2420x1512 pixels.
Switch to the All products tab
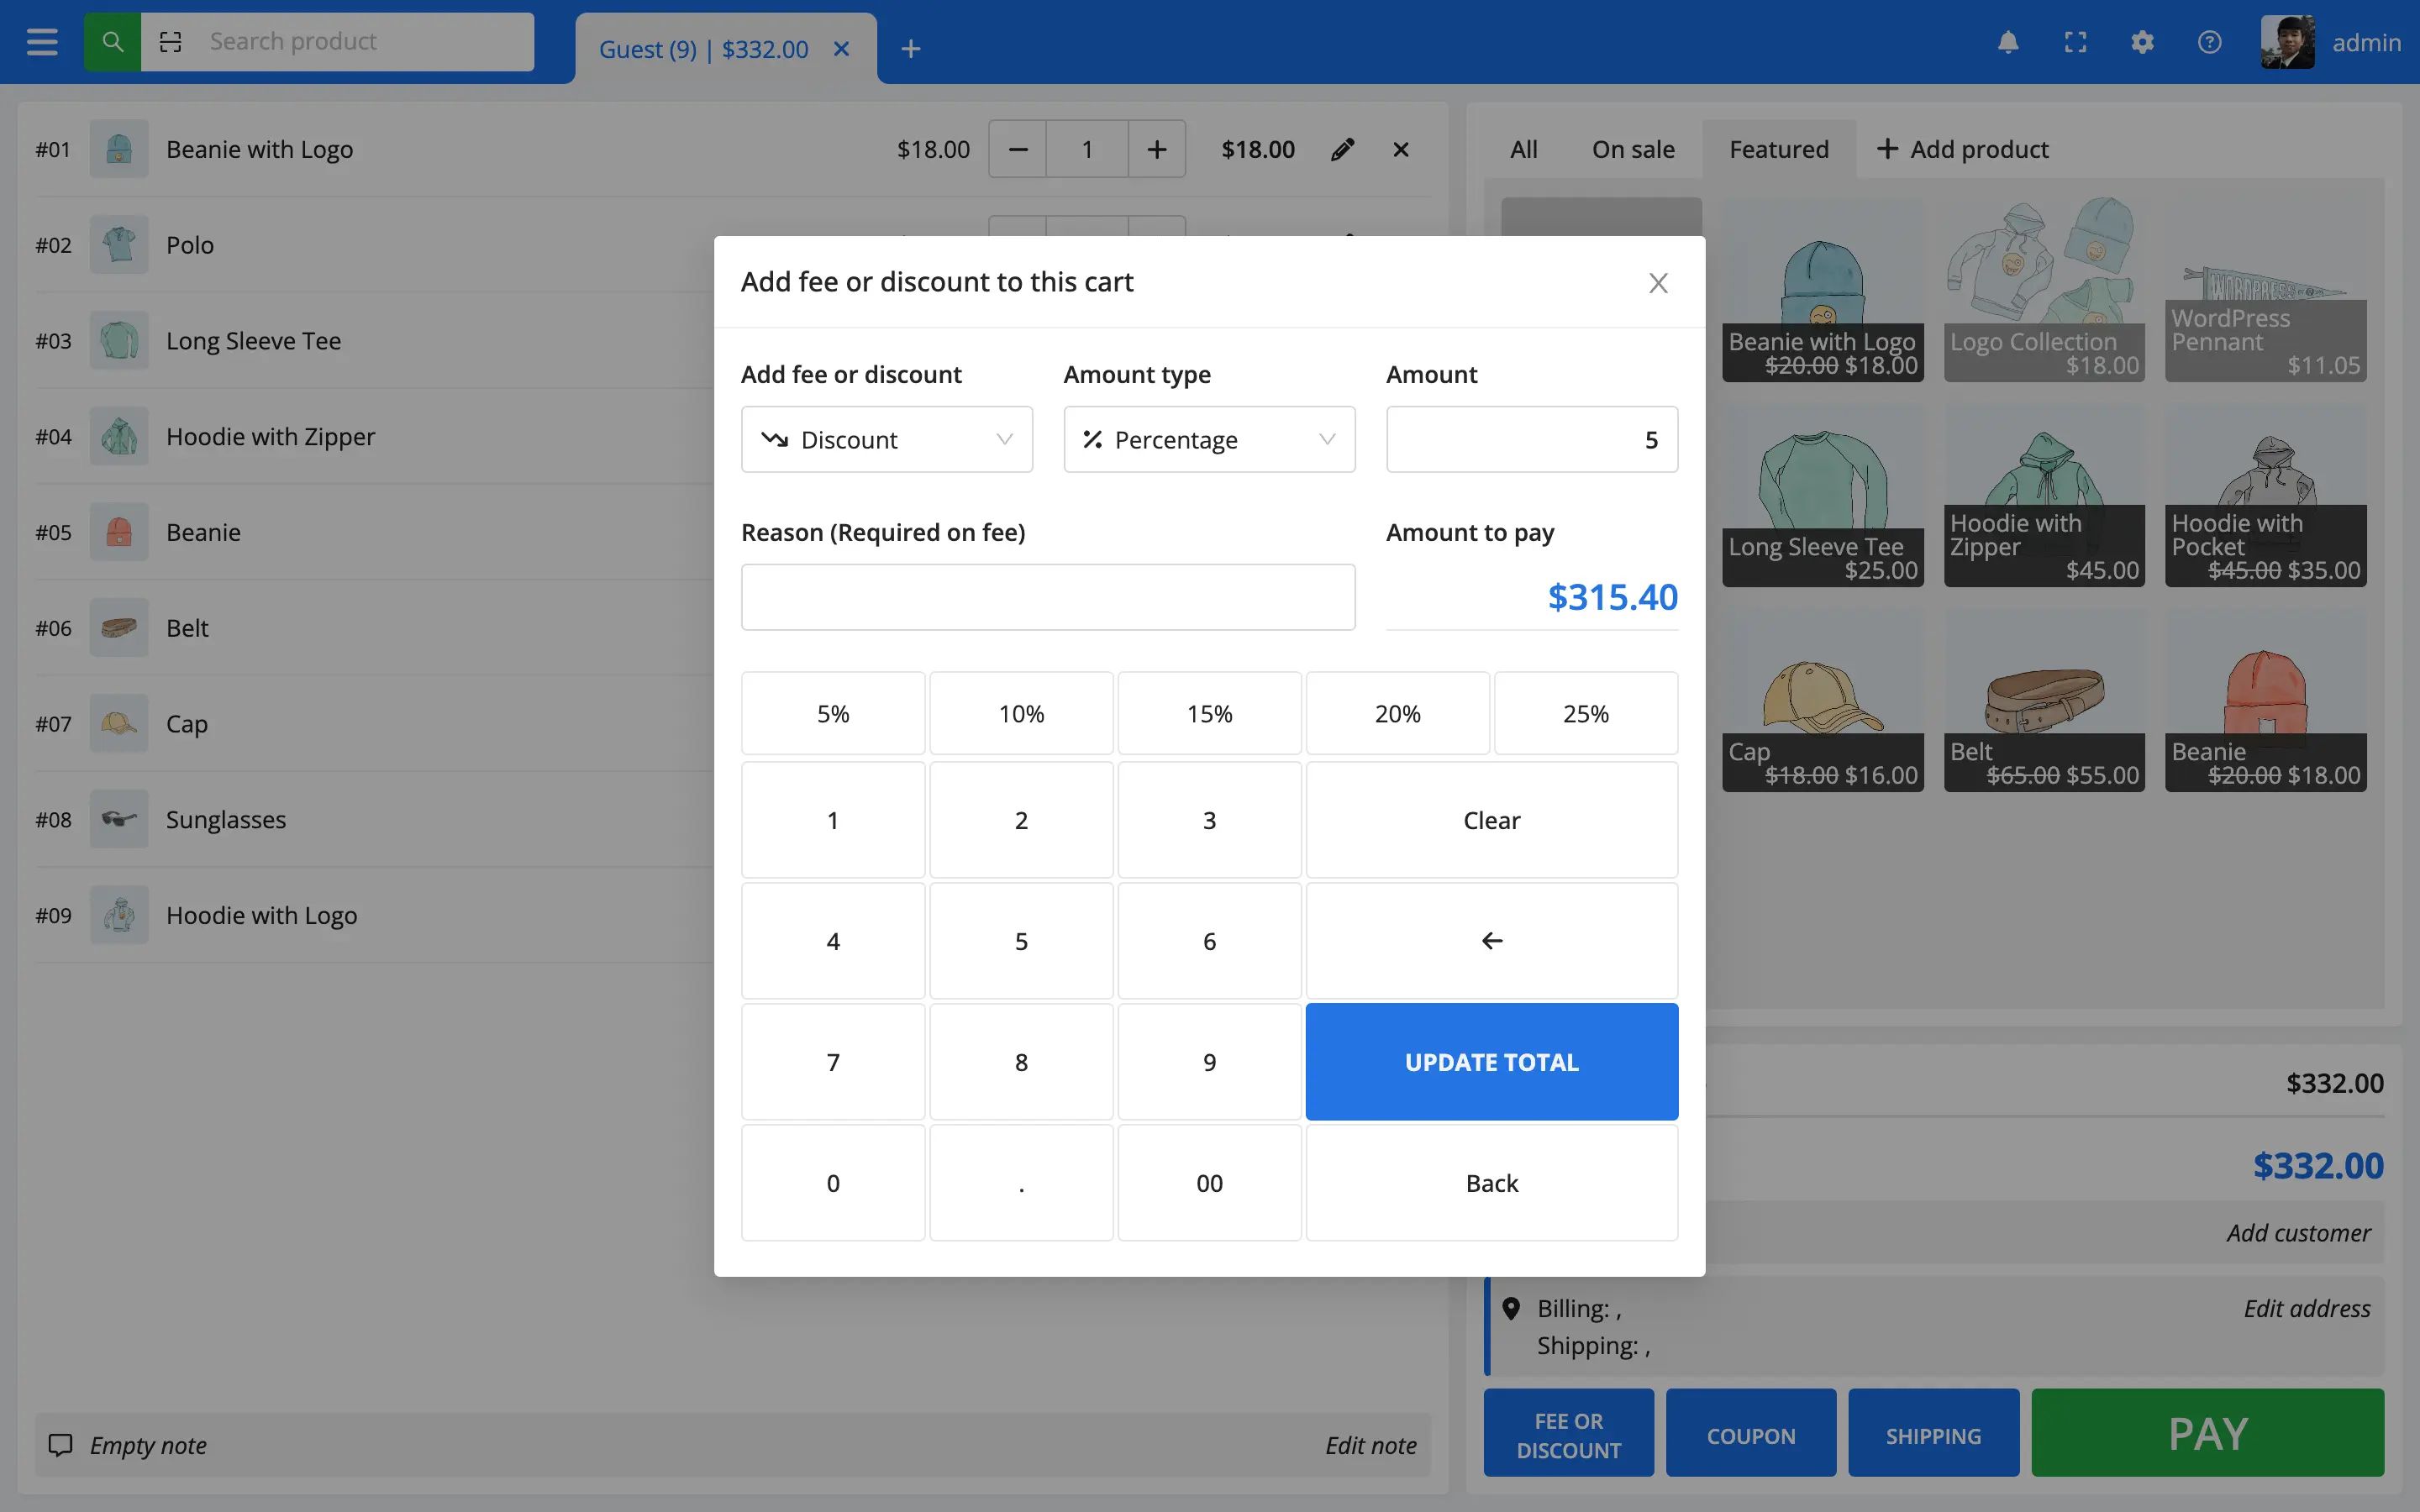coord(1523,149)
